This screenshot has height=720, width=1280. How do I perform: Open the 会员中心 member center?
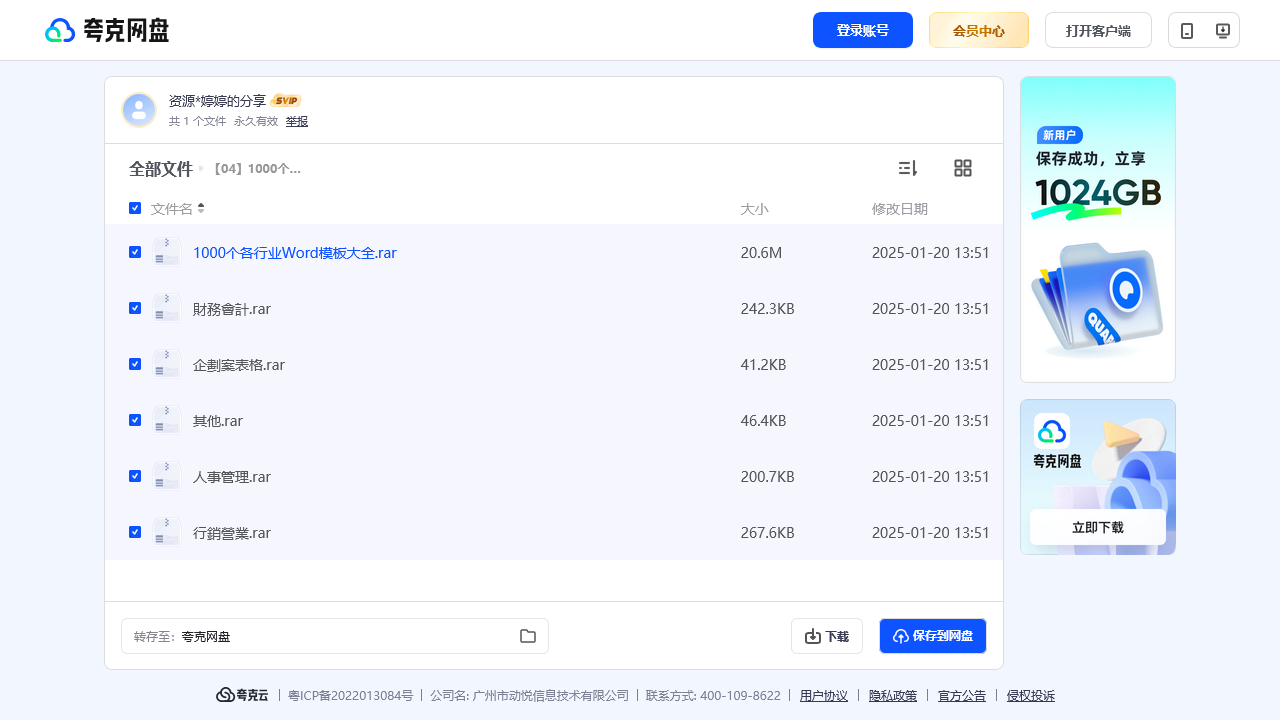pyautogui.click(x=979, y=30)
